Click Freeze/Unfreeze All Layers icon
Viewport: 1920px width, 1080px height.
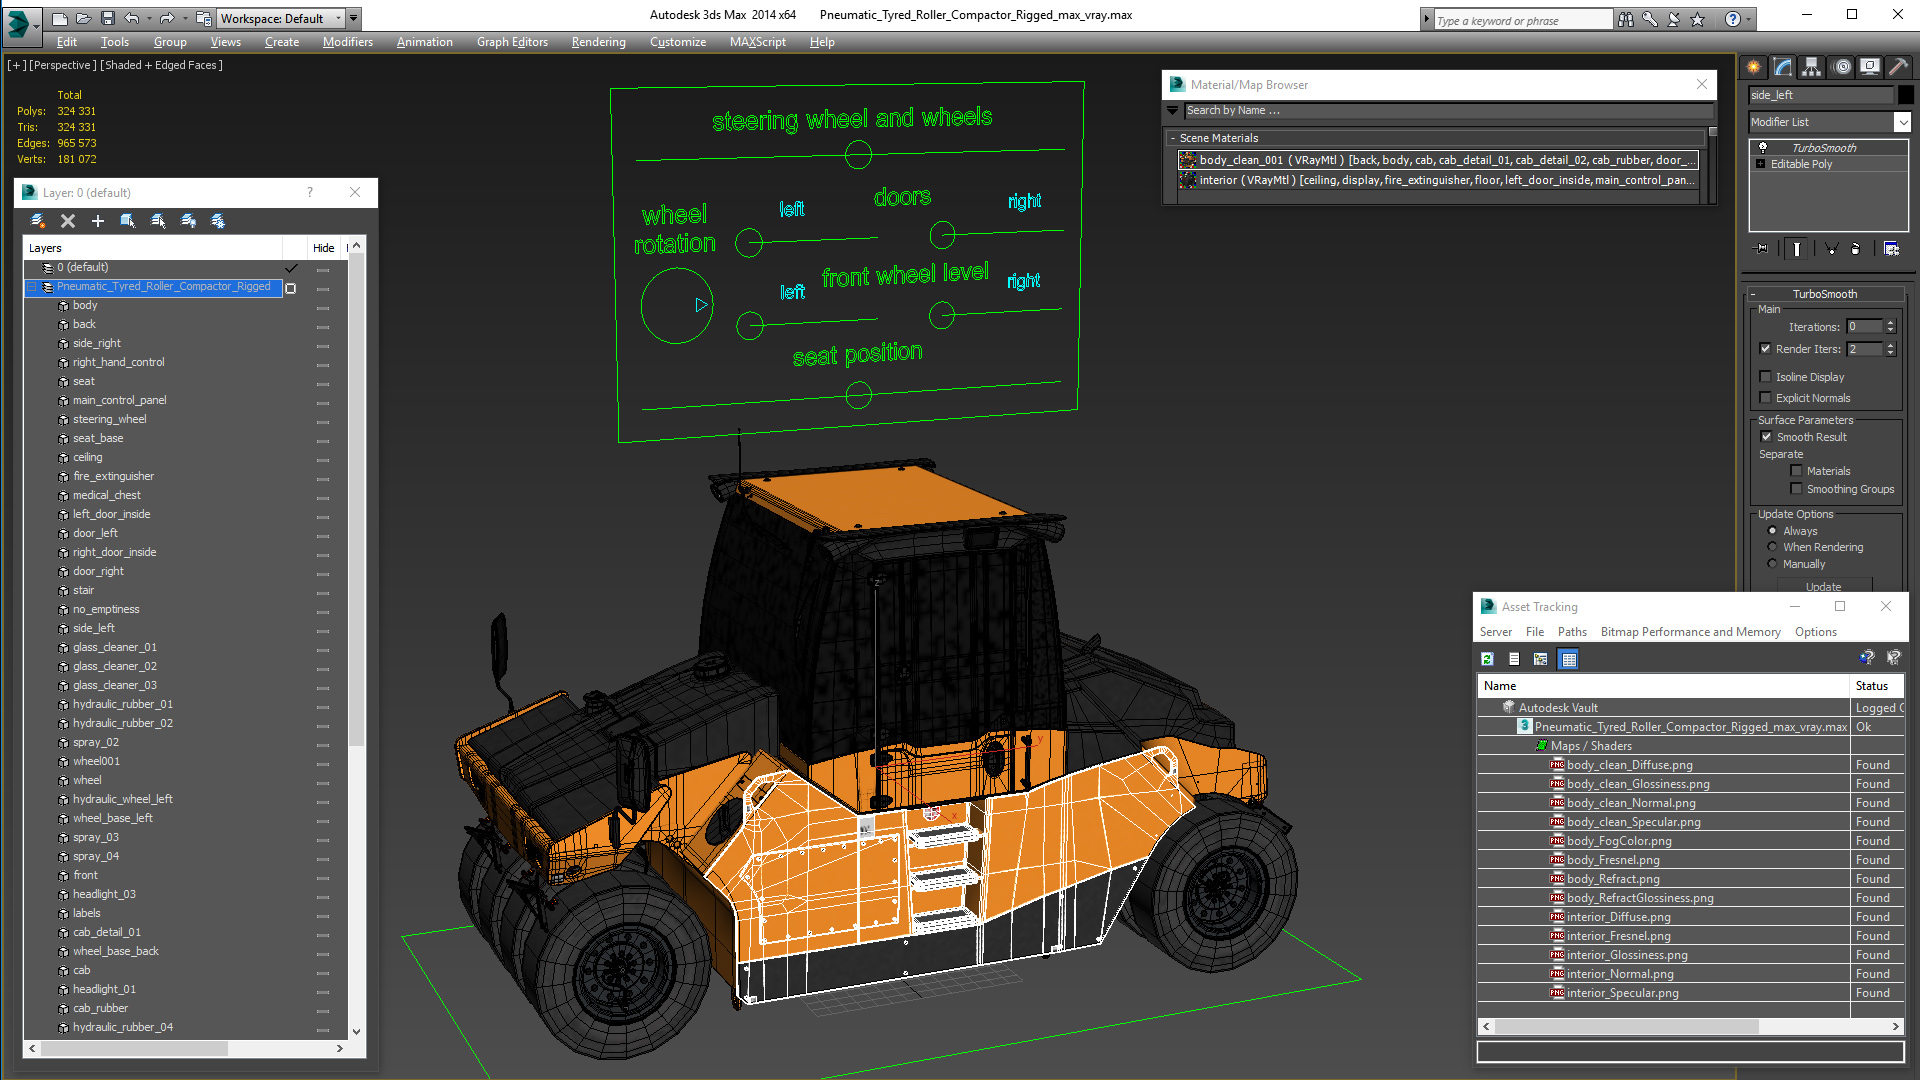pyautogui.click(x=218, y=221)
